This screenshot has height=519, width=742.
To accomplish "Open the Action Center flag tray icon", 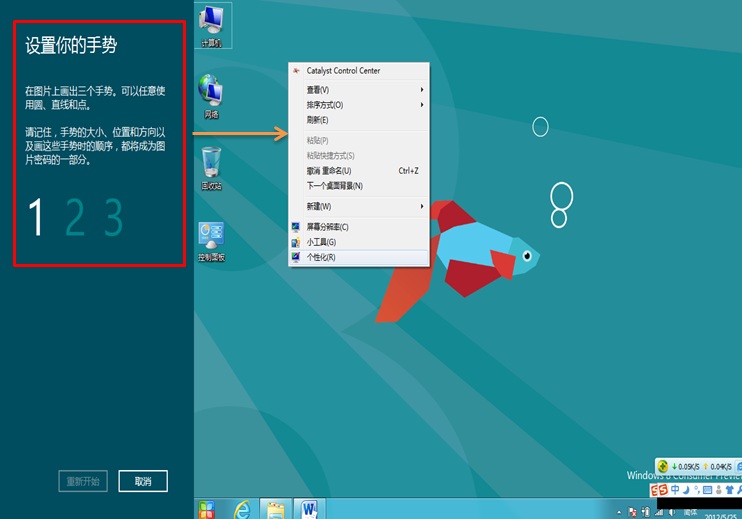I will 632,512.
